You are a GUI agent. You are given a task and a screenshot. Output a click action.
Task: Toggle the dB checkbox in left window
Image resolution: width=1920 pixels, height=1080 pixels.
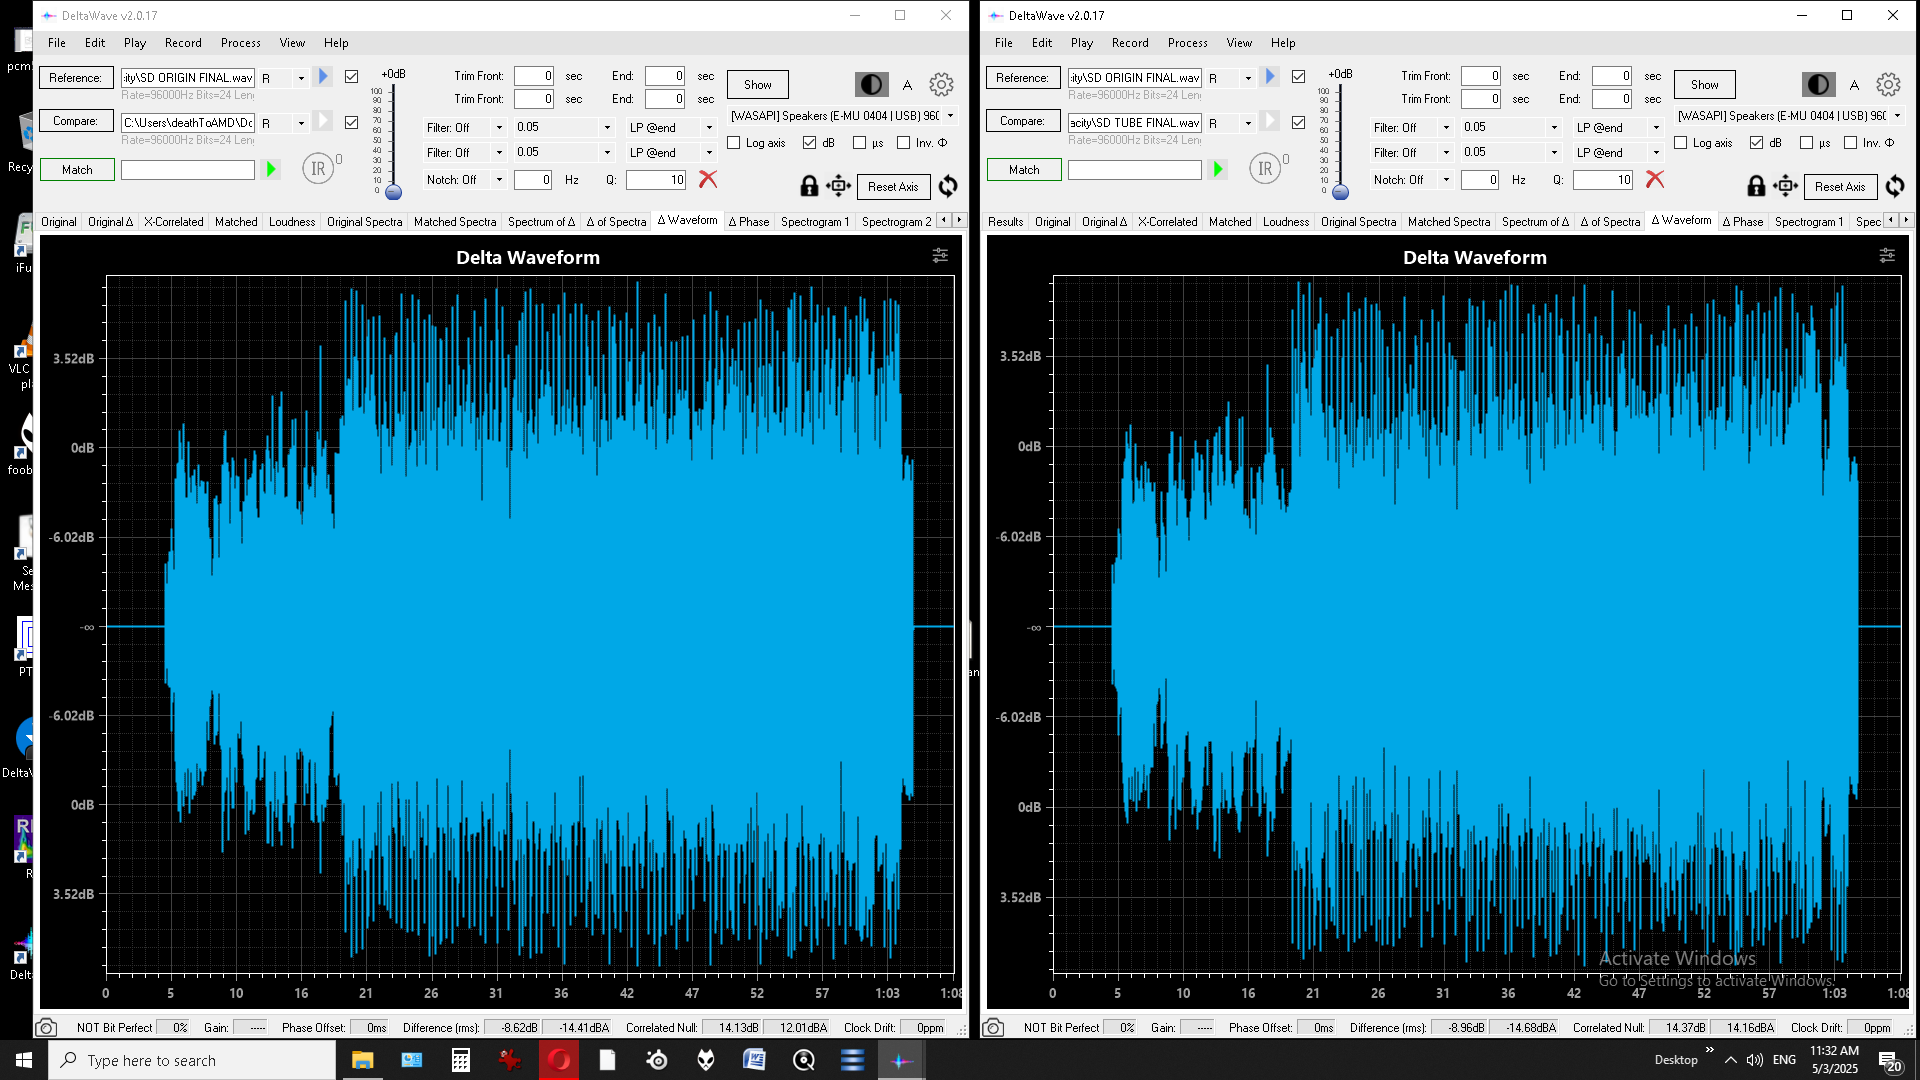coord(809,143)
